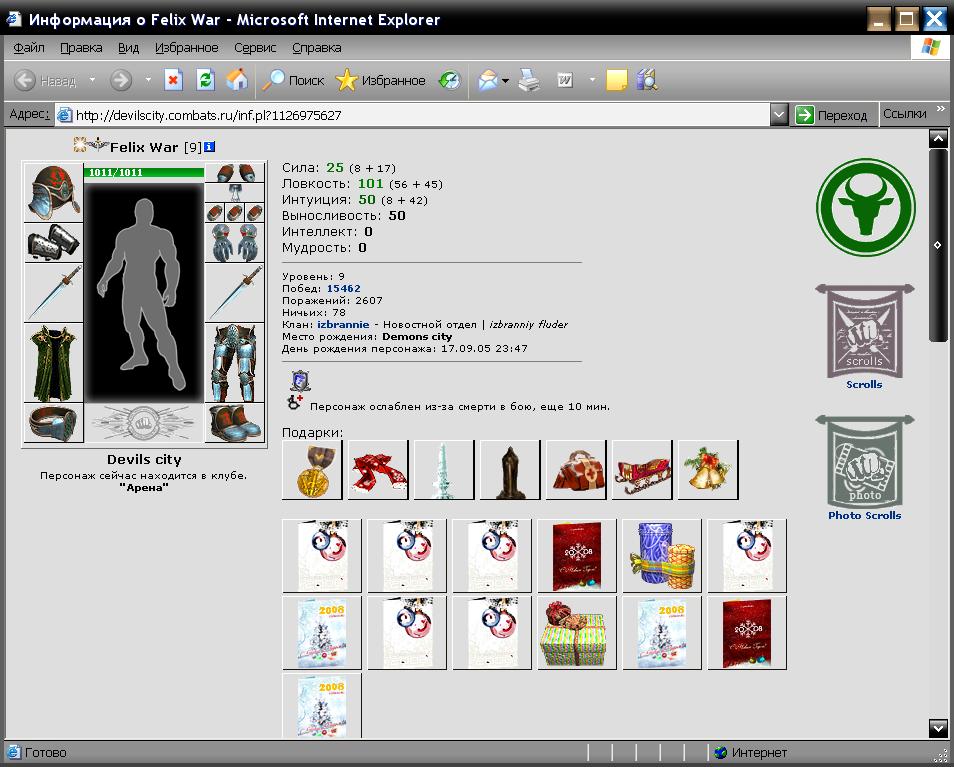Click the Forward arrow button
954x767 pixels.
click(121, 80)
